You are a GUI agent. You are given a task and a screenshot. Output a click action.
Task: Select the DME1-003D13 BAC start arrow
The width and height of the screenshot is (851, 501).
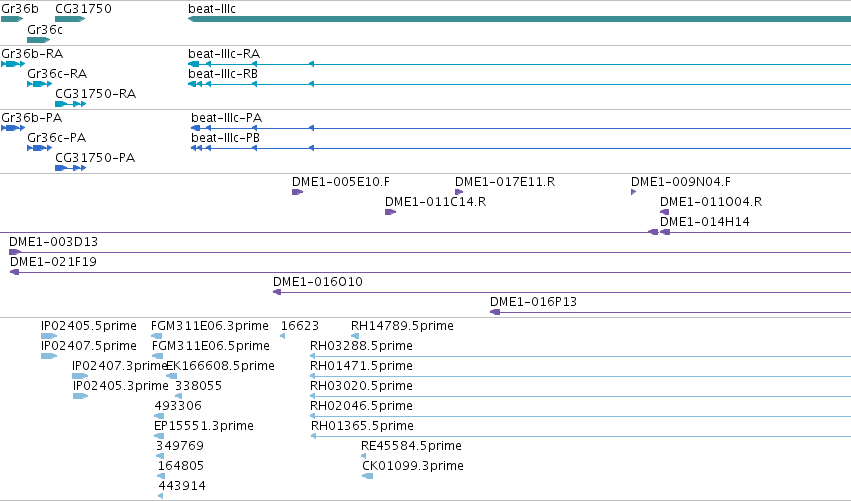click(15, 252)
